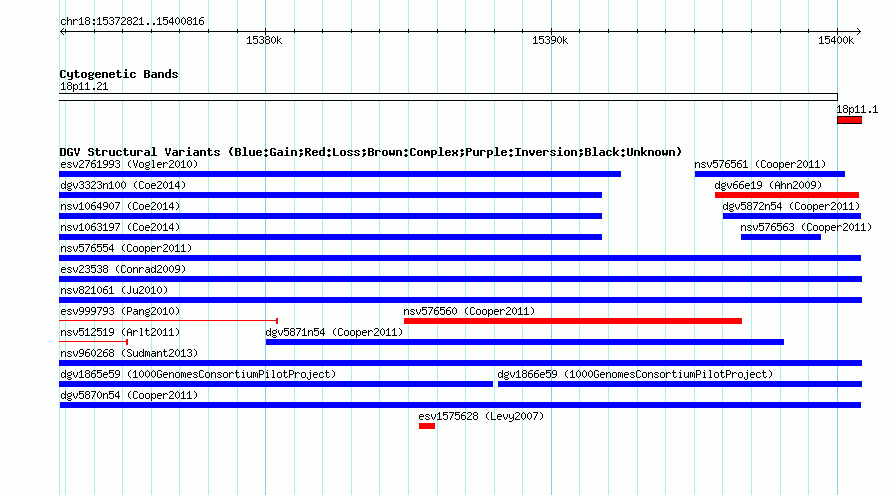Viewport: 890px width, 495px height.
Task: Open dgv66e19 (Ahn2009) variant label
Action: click(768, 185)
